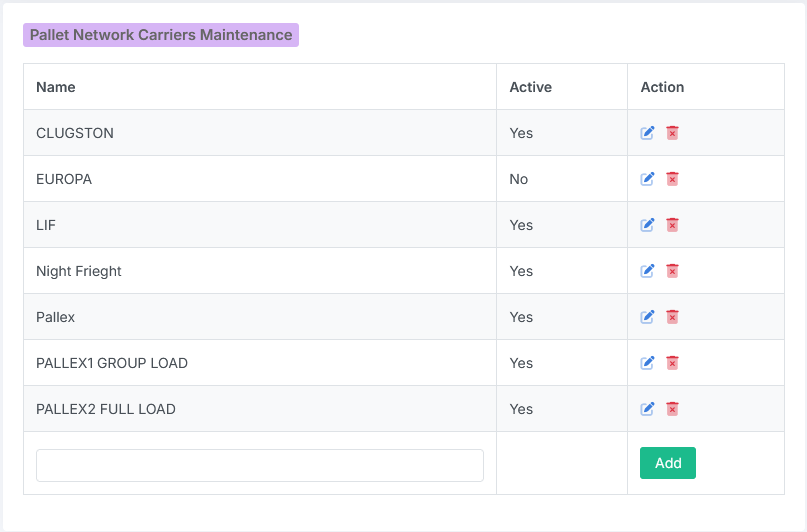Edit PALLEX2 FULL LOAD carrier

click(647, 409)
